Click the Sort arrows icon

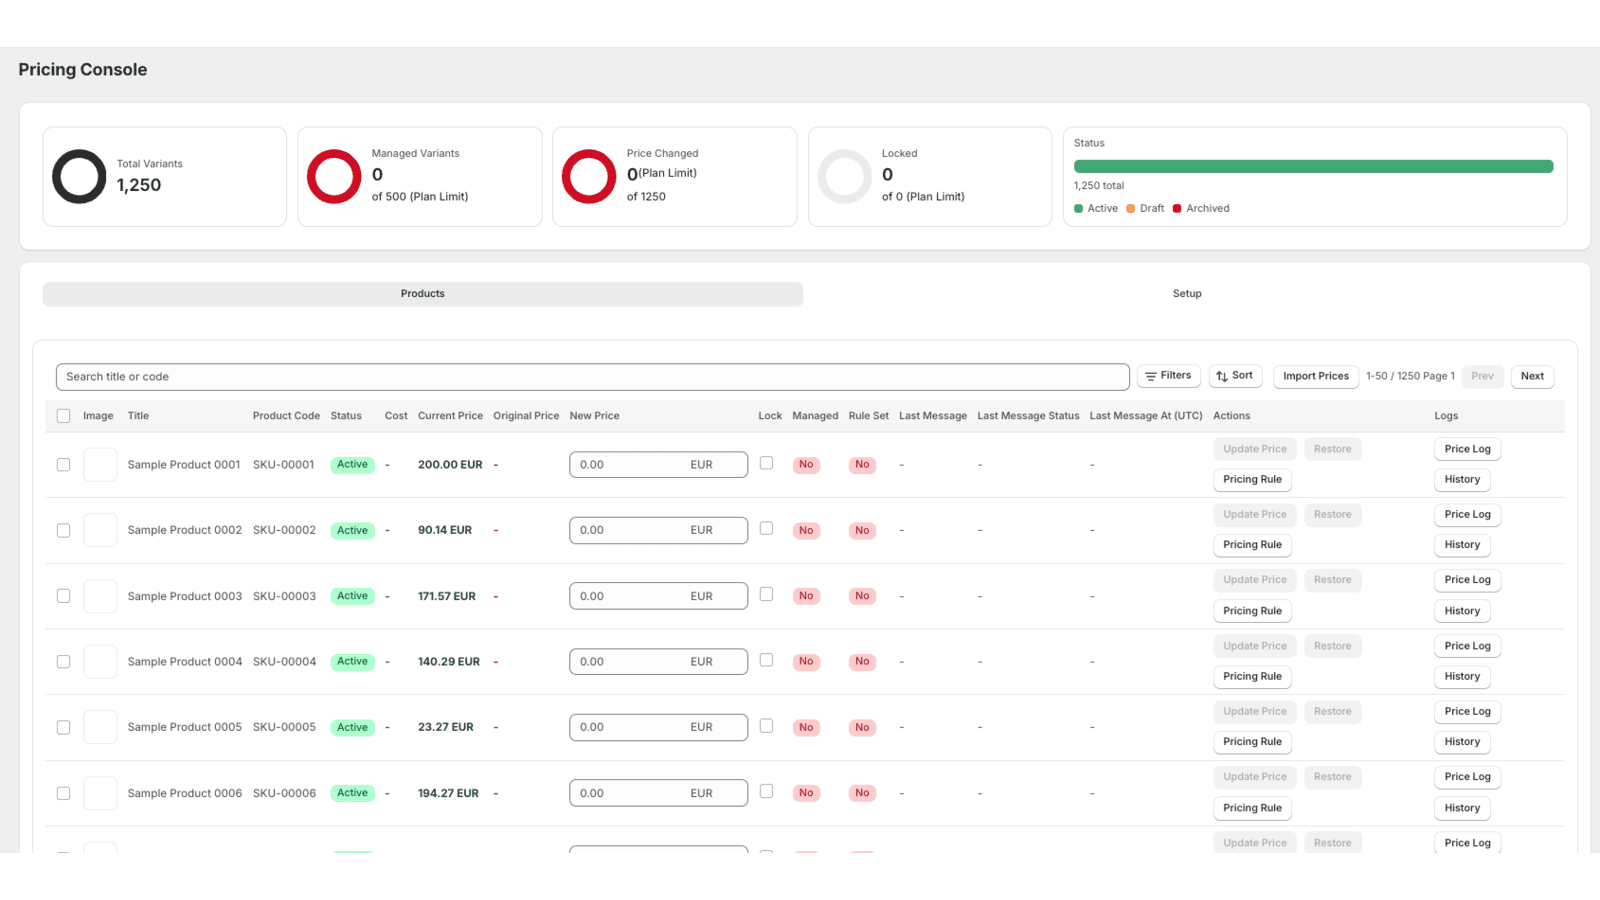tap(1222, 375)
